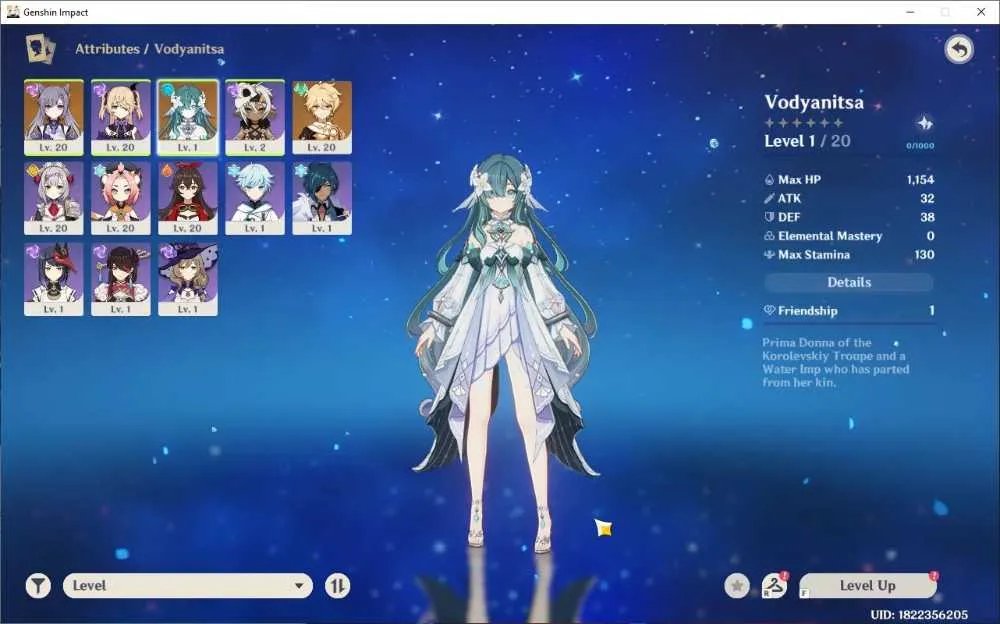The width and height of the screenshot is (1000, 624).
Task: Click the return arrow button
Action: pyautogui.click(x=959, y=49)
